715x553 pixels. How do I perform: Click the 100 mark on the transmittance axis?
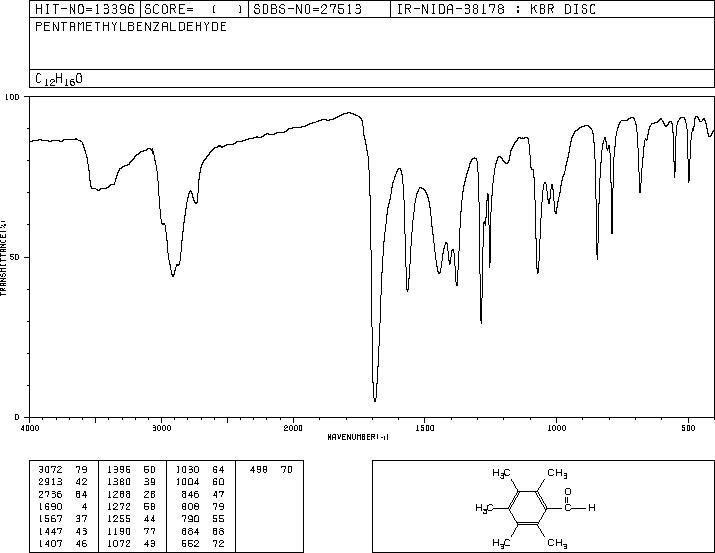[x=12, y=97]
